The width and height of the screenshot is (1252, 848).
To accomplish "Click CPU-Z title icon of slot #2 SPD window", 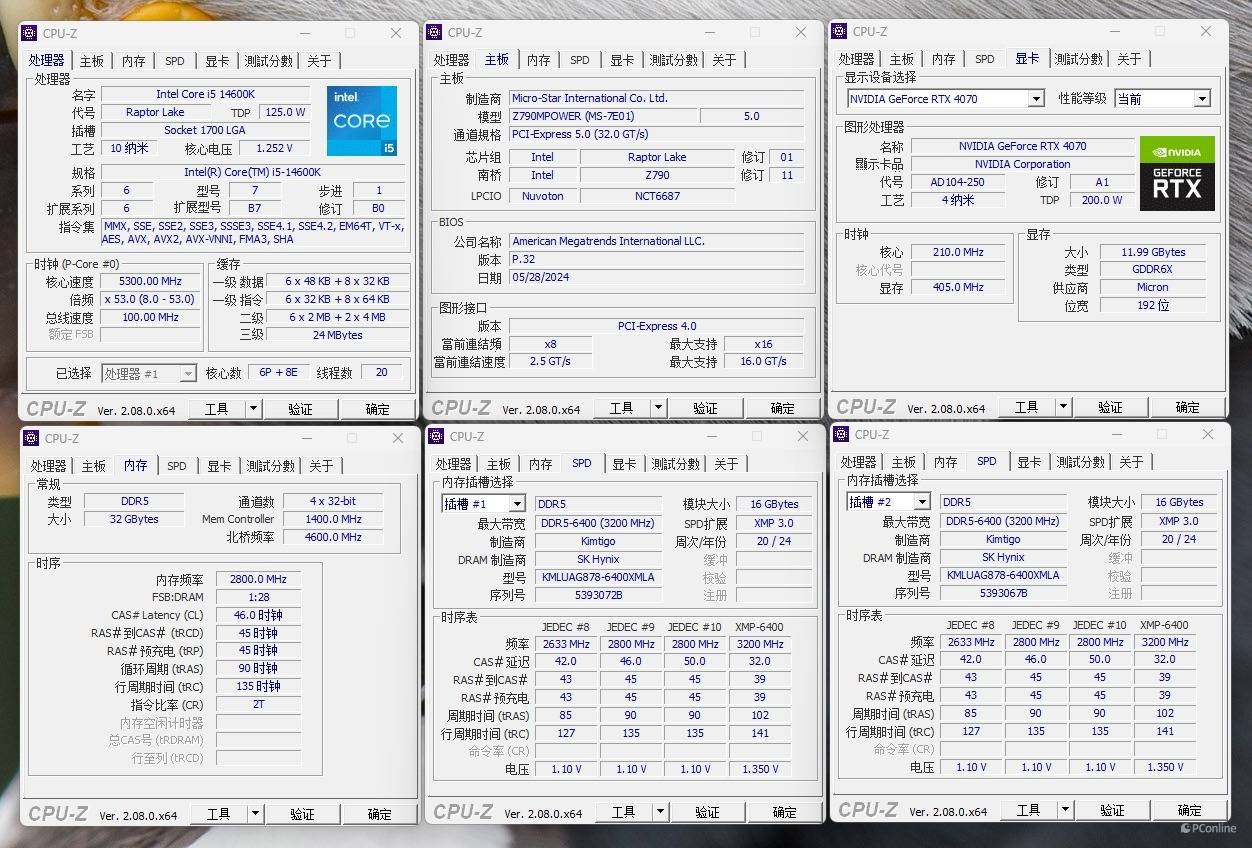I will point(842,434).
